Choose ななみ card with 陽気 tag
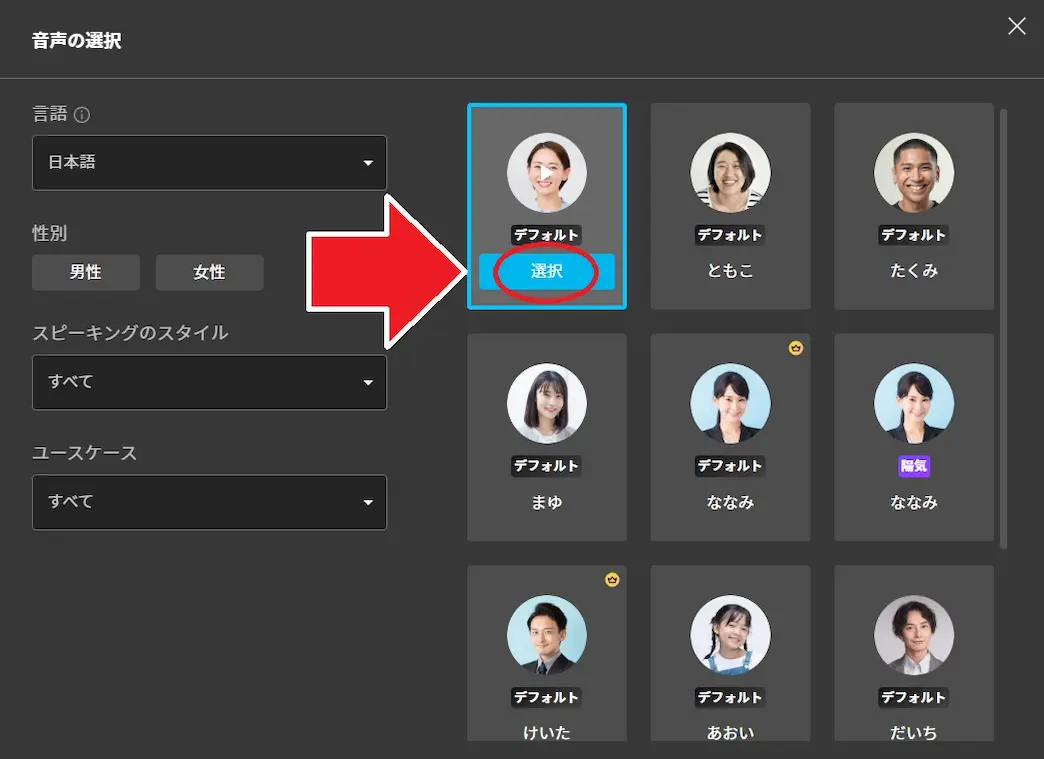The image size is (1044, 759). (x=914, y=437)
